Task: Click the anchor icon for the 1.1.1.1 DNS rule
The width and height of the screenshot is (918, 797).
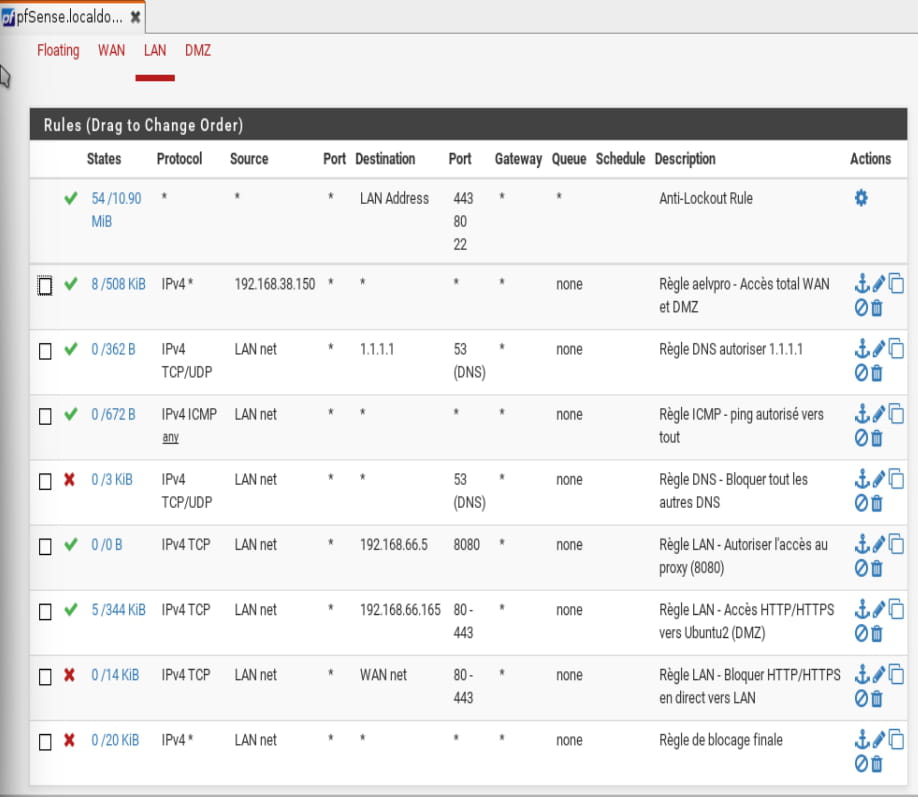Action: [x=862, y=349]
